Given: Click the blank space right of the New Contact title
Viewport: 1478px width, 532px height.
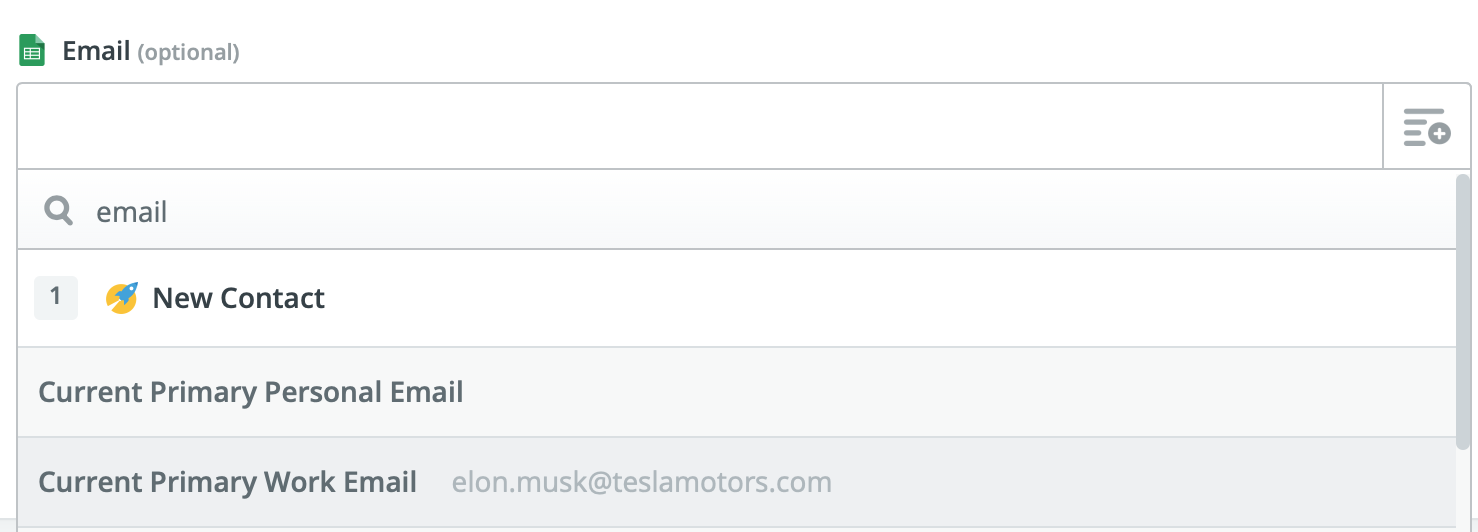Looking at the screenshot, I should click(x=890, y=298).
